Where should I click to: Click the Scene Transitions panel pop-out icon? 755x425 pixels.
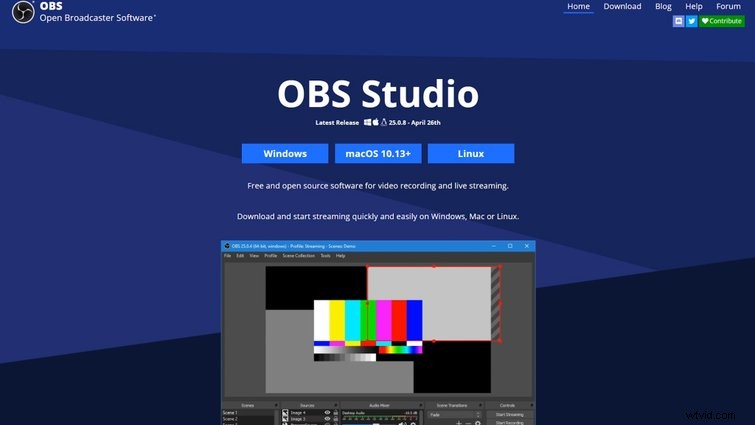pos(481,405)
